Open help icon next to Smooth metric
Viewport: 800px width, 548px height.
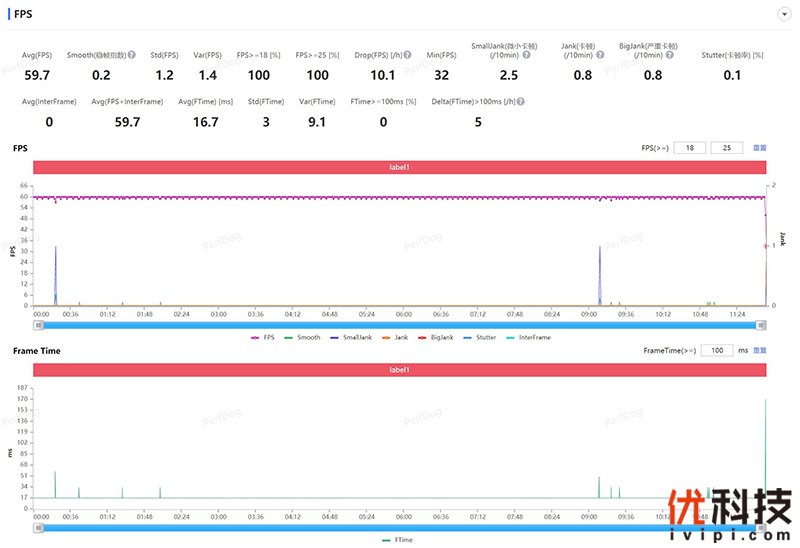[x=132, y=55]
